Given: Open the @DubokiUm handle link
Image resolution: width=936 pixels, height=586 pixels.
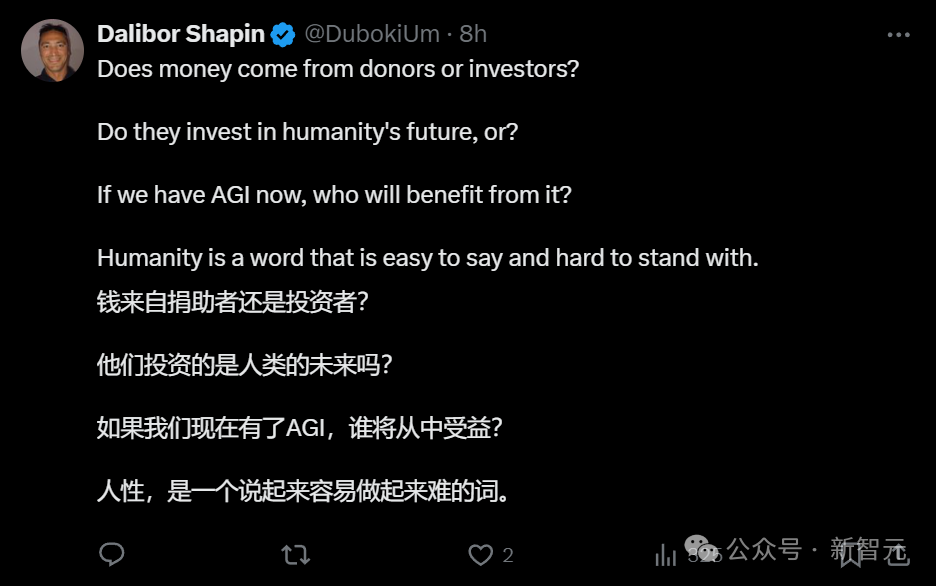Looking at the screenshot, I should (371, 34).
